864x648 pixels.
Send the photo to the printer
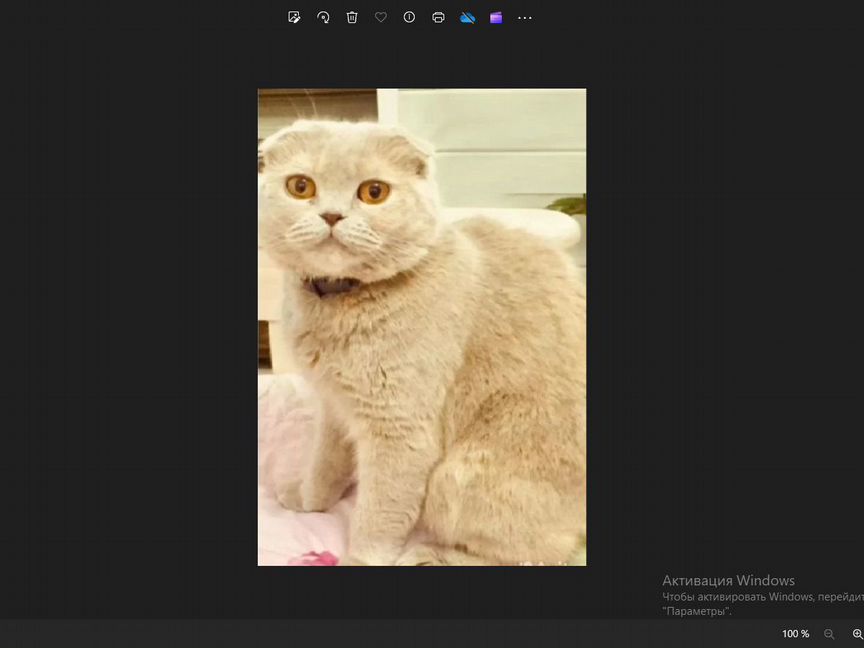pos(438,17)
